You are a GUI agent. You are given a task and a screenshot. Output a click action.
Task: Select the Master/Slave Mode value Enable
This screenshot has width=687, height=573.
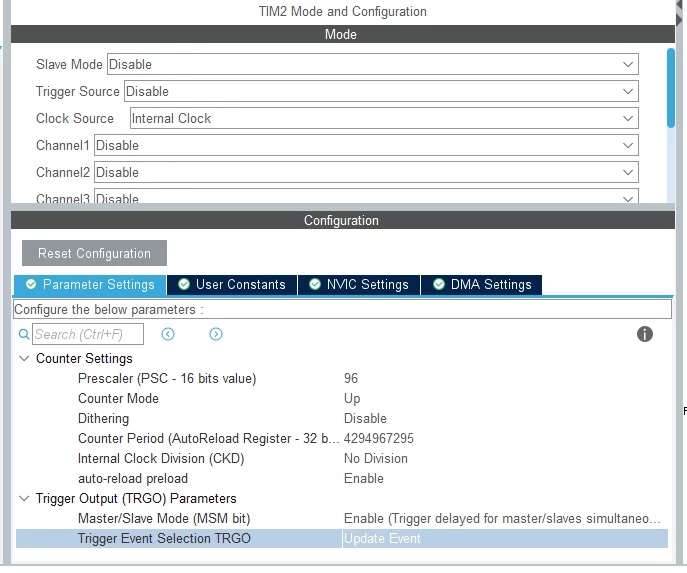click(502, 519)
